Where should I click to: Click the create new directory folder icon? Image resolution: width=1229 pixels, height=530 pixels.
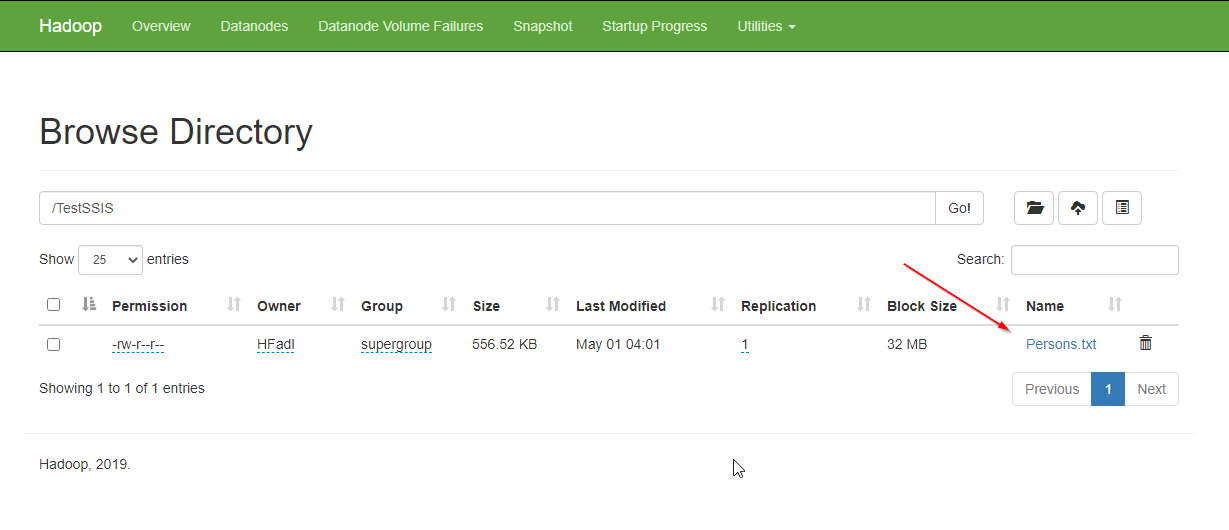pyautogui.click(x=1034, y=208)
